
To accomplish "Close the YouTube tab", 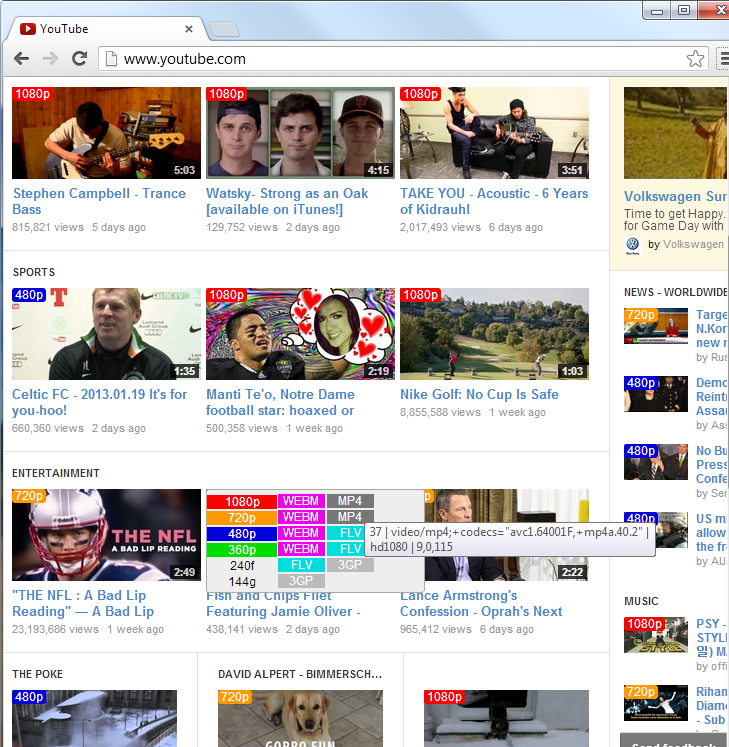I will (189, 29).
